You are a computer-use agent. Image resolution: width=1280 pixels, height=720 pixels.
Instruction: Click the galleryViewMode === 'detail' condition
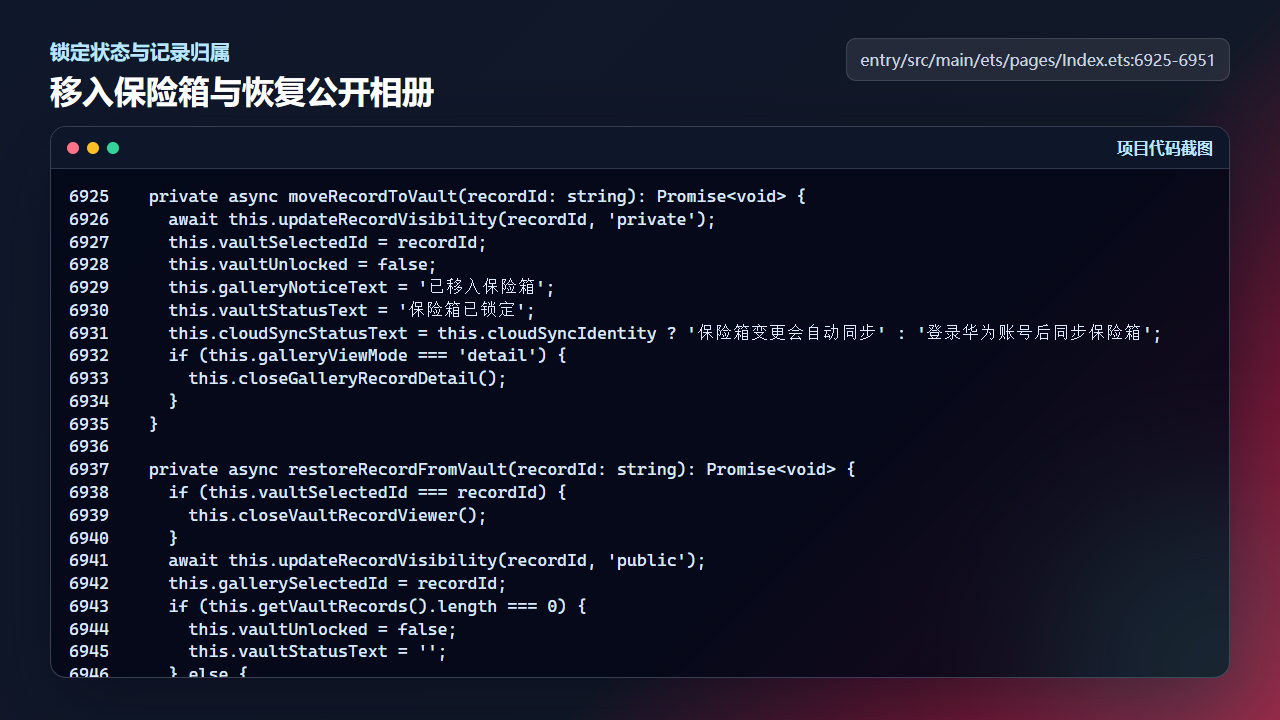[x=367, y=355]
